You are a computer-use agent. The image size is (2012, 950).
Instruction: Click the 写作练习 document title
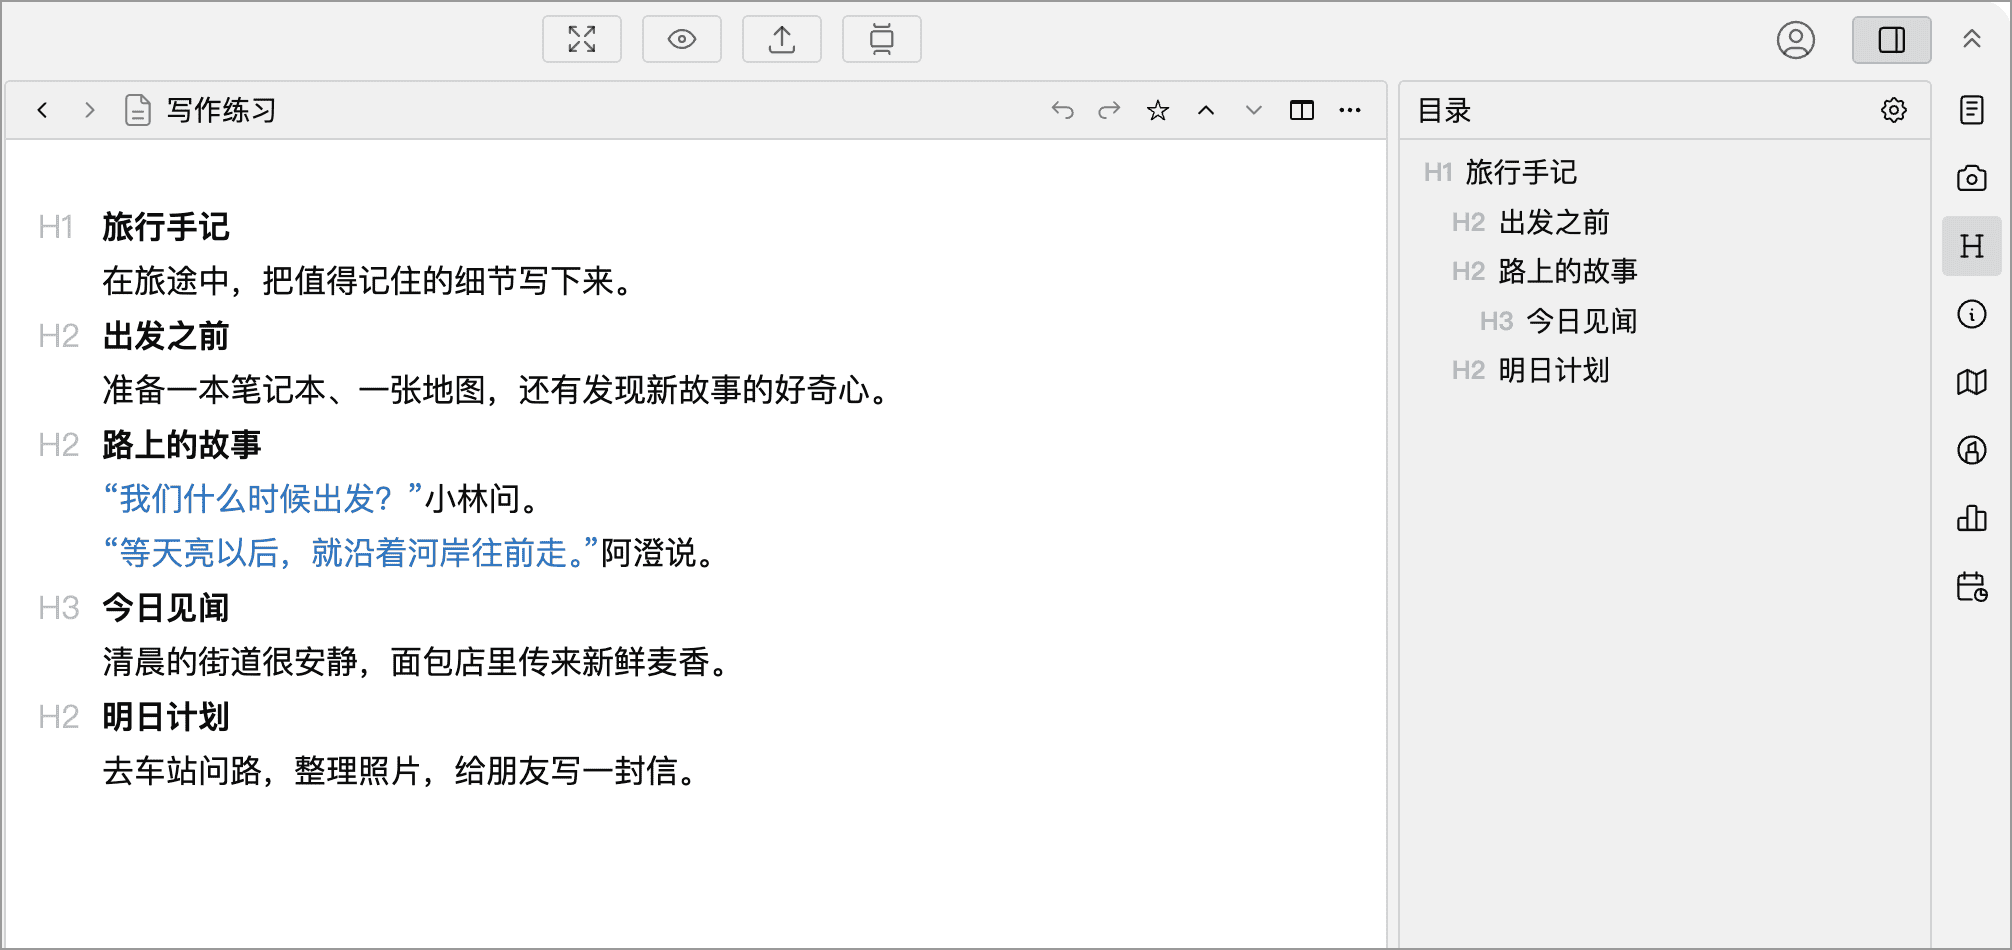point(221,110)
